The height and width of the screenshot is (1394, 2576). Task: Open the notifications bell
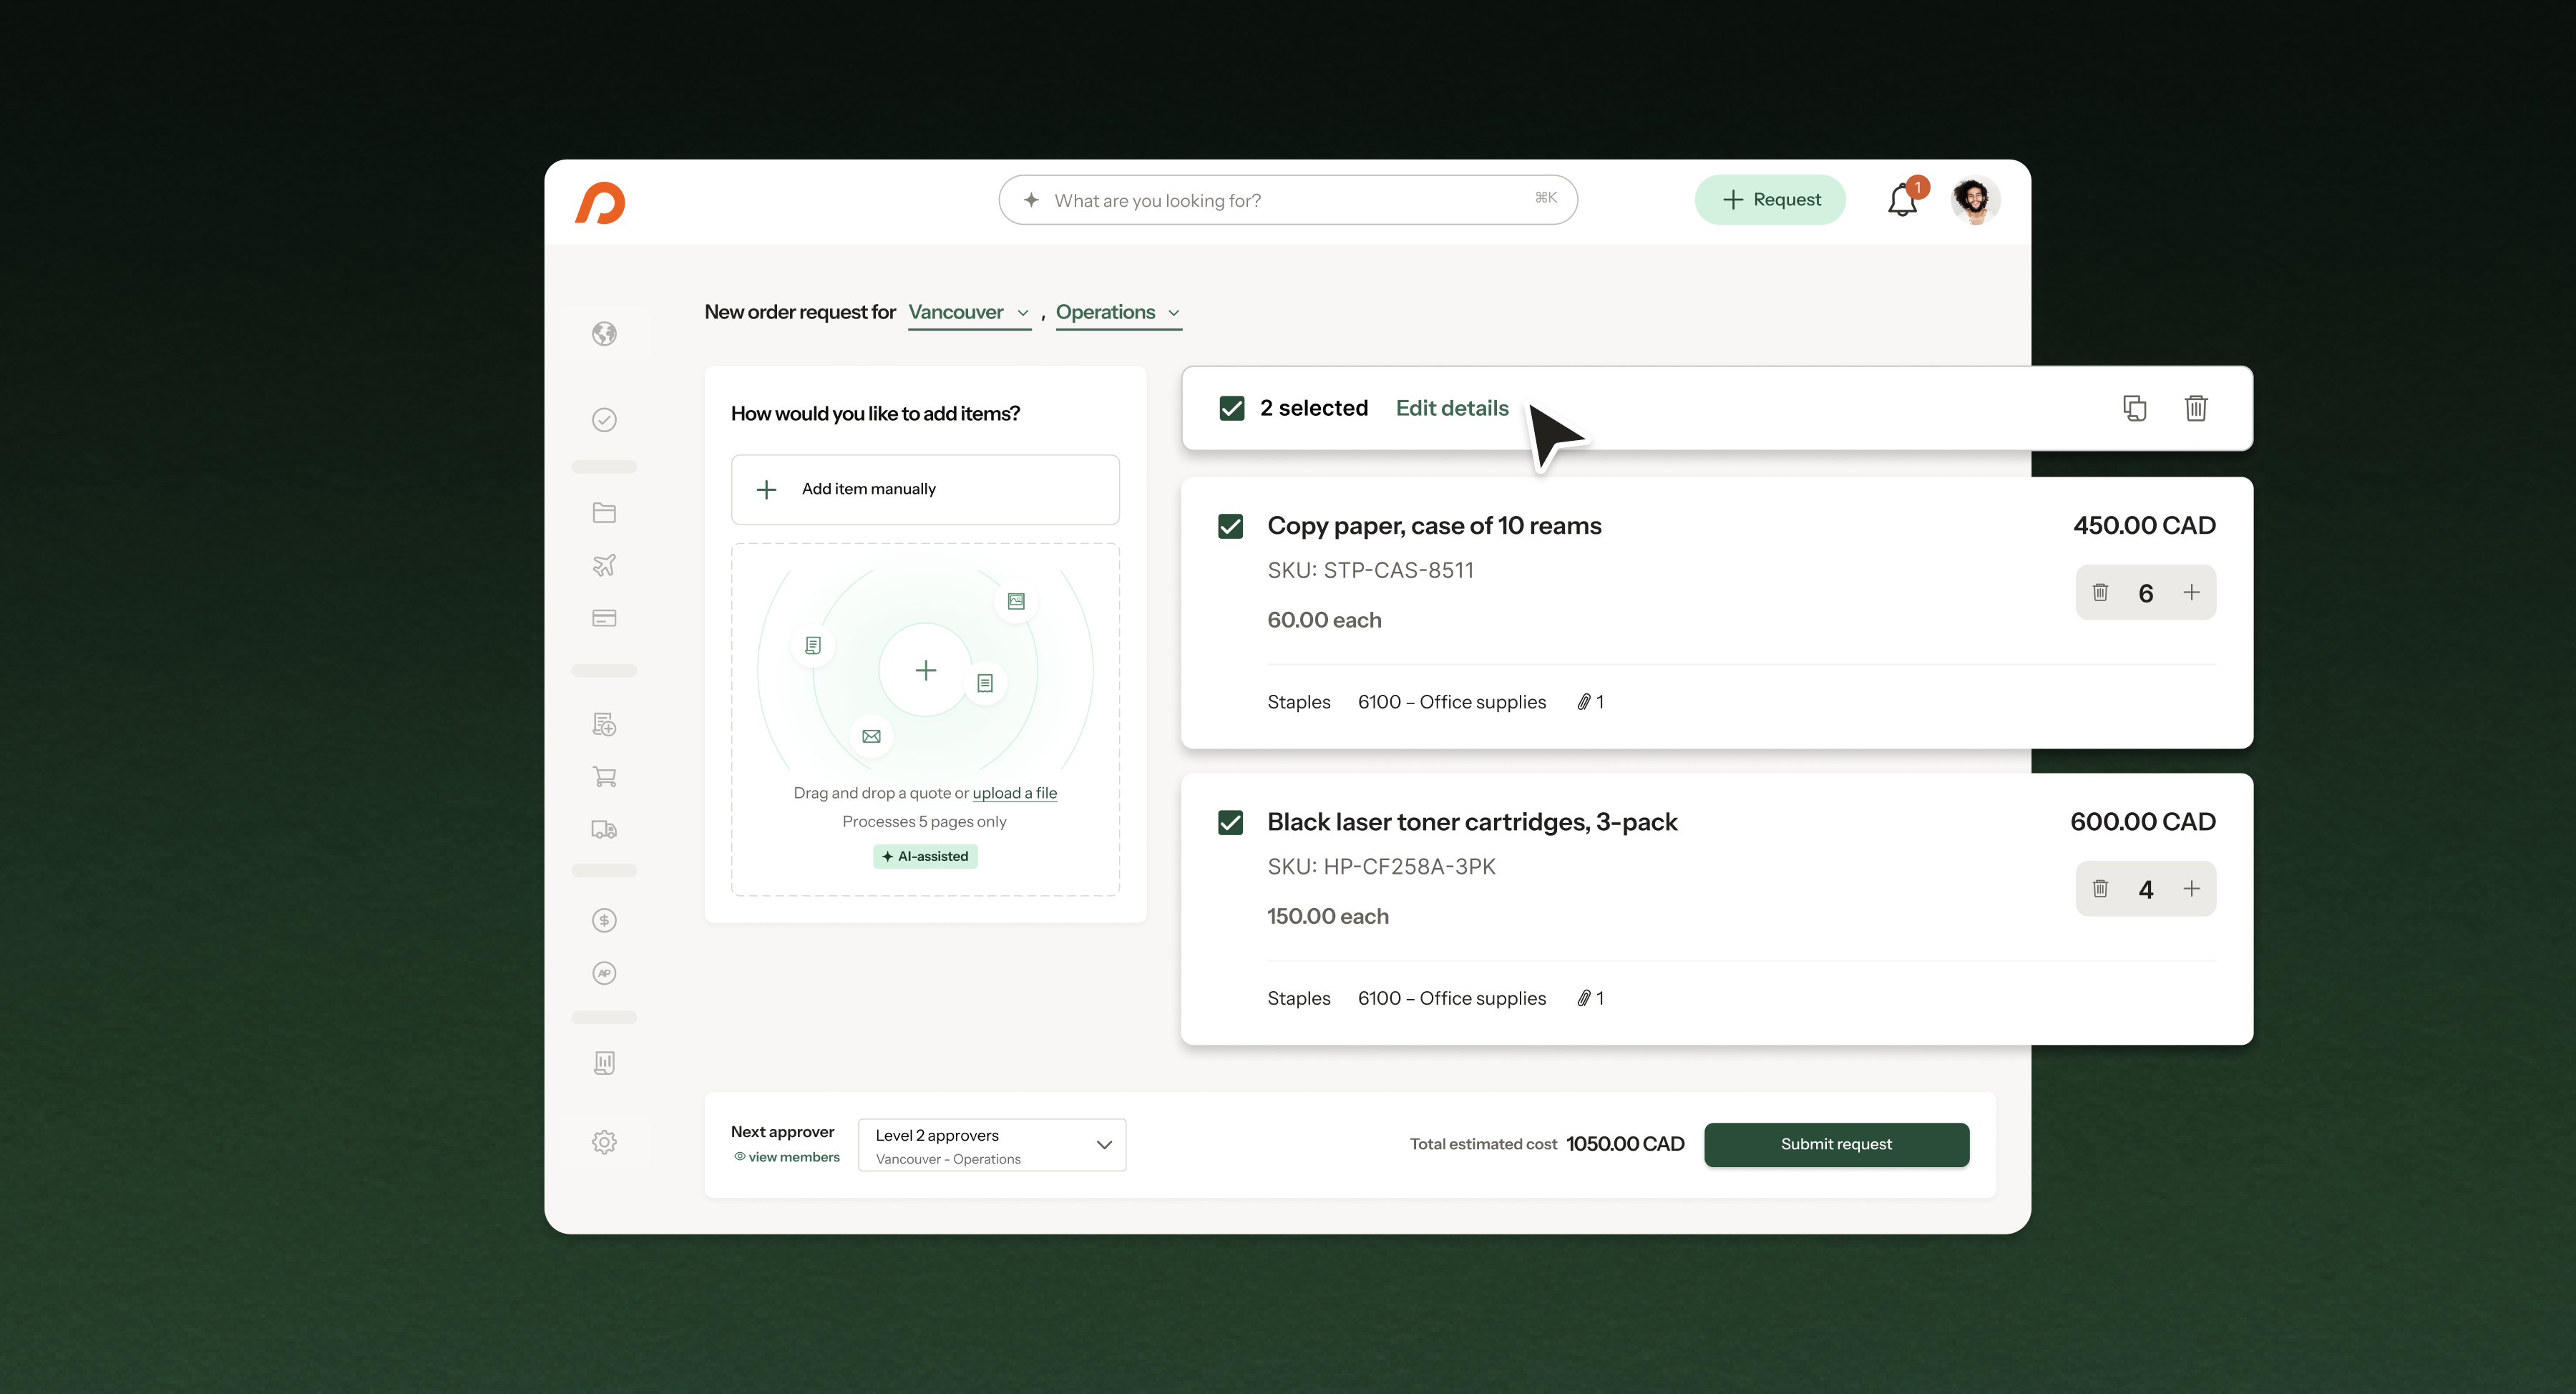point(1903,200)
